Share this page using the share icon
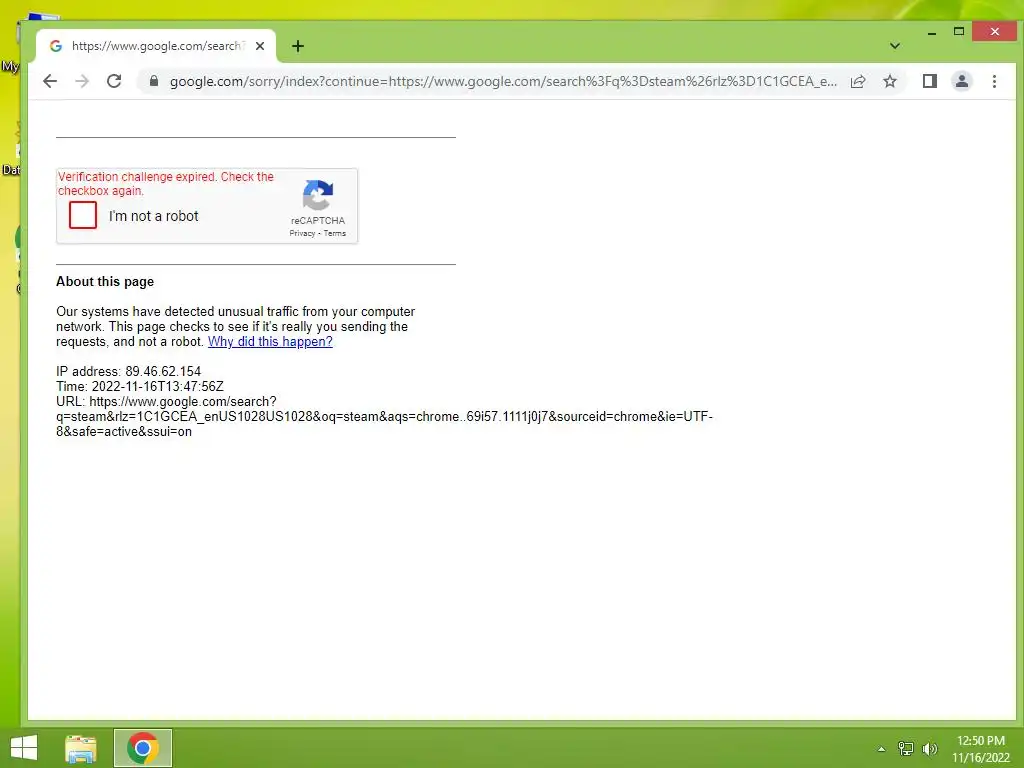 point(858,81)
